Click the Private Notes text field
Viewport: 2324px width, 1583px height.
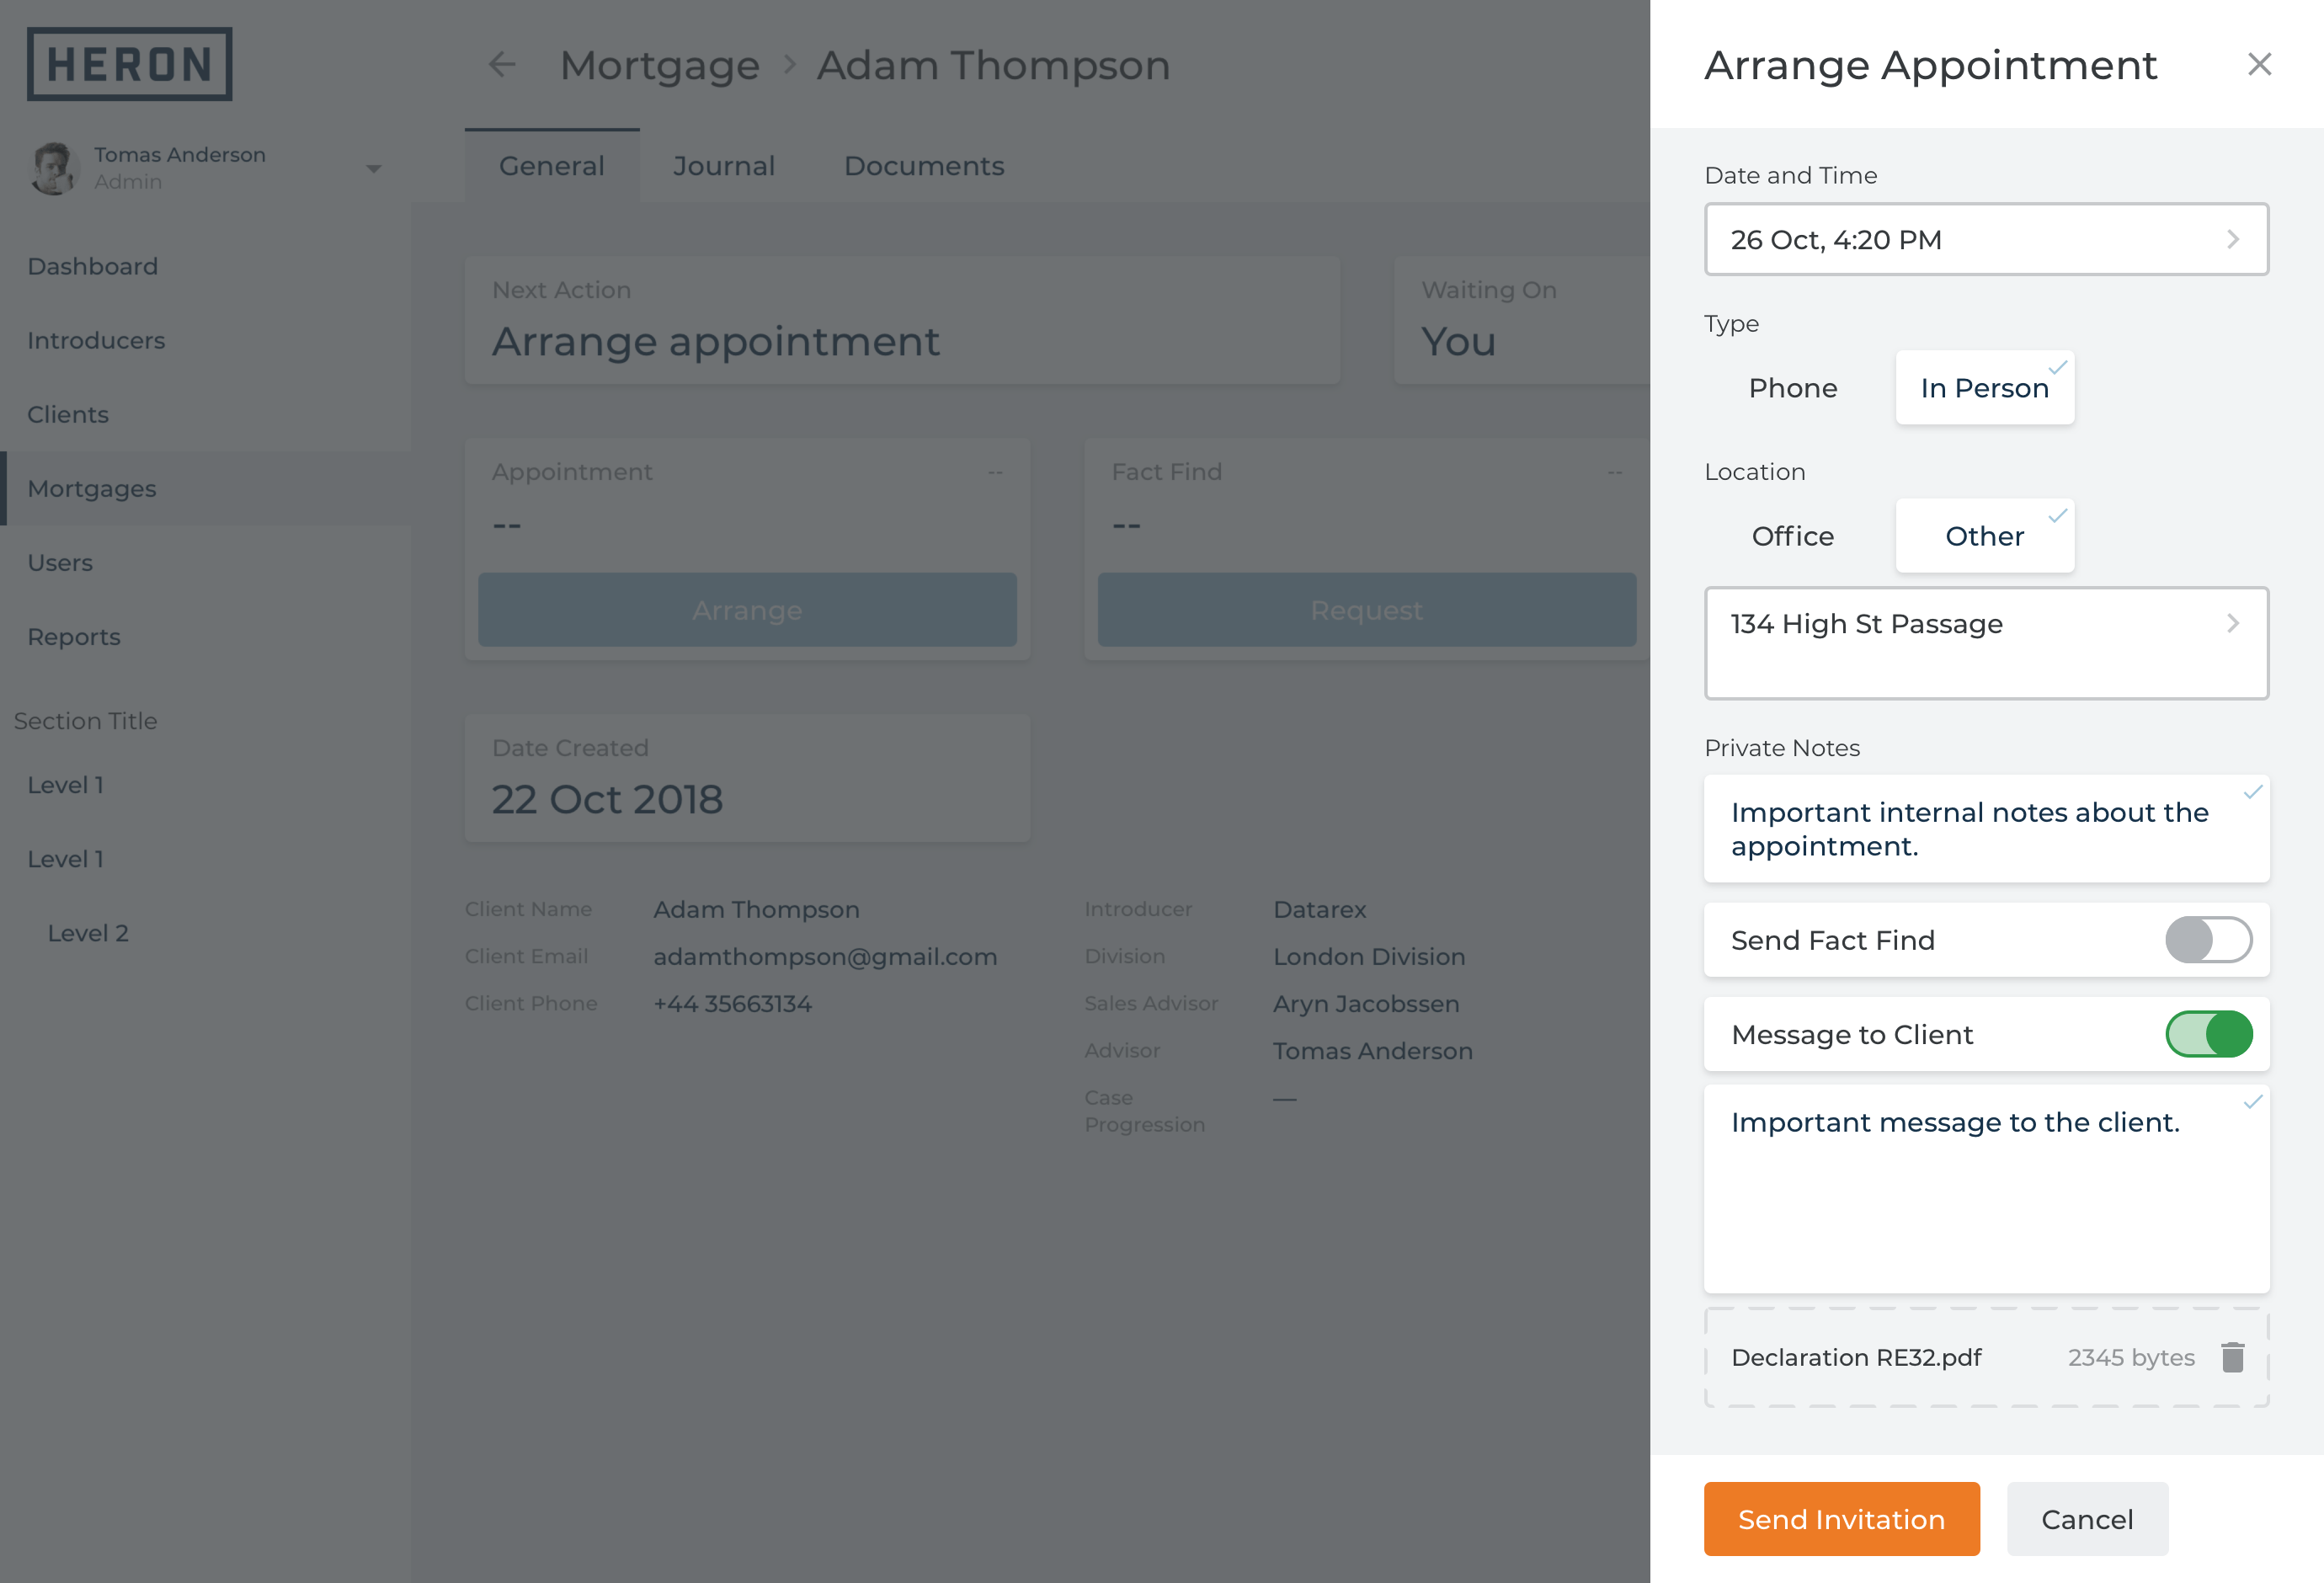(x=1986, y=829)
